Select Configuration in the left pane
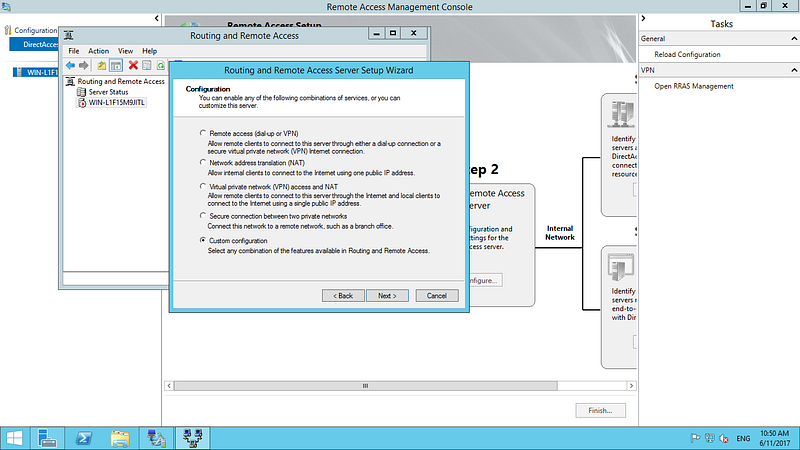The height and width of the screenshot is (450, 800). [36, 30]
